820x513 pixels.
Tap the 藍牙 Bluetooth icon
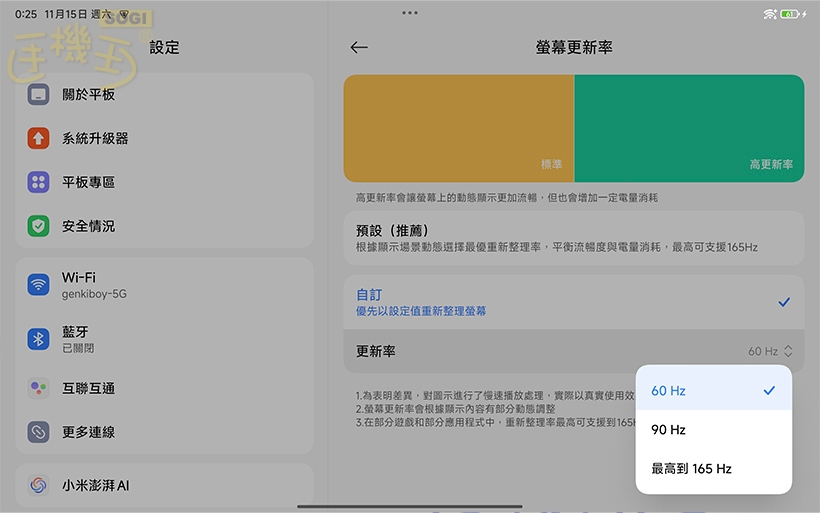[38, 339]
